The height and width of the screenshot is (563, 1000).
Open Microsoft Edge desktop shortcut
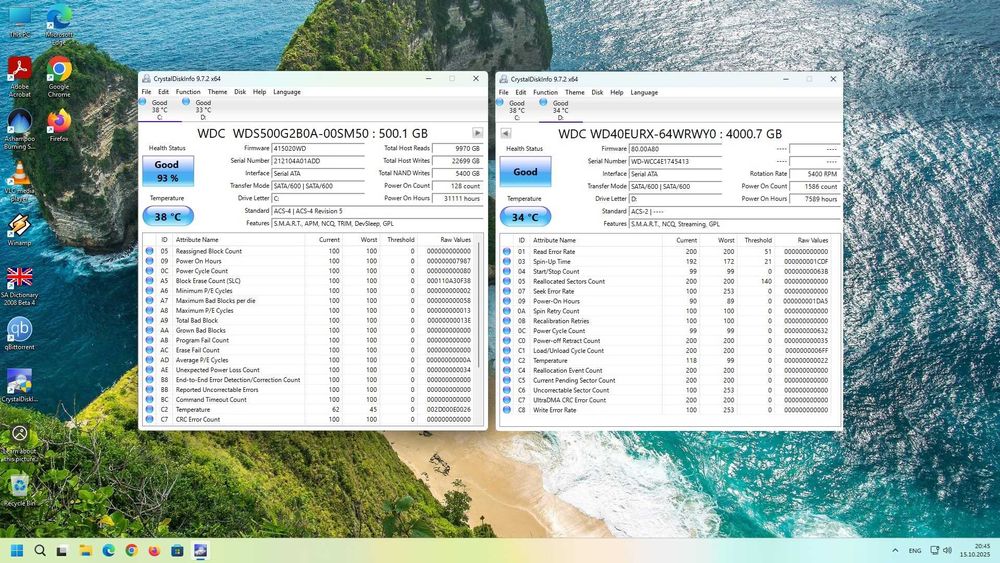[x=59, y=24]
